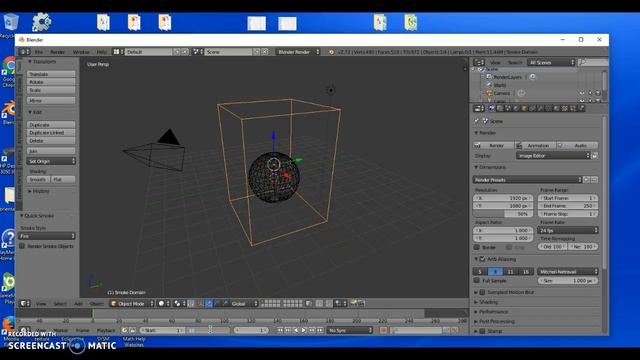Image resolution: width=640 pixels, height=360 pixels.
Task: Select anti-aliasing samples 11
Action: pos(511,271)
